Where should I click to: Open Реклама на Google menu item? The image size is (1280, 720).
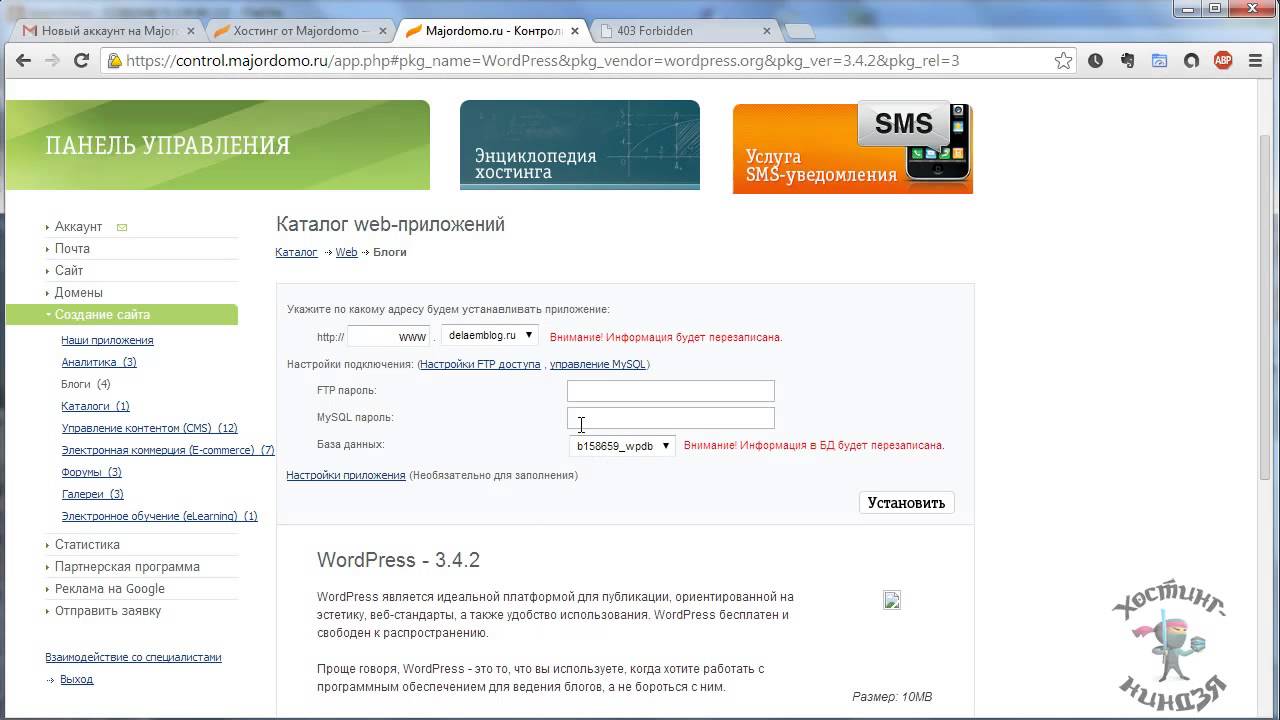110,589
